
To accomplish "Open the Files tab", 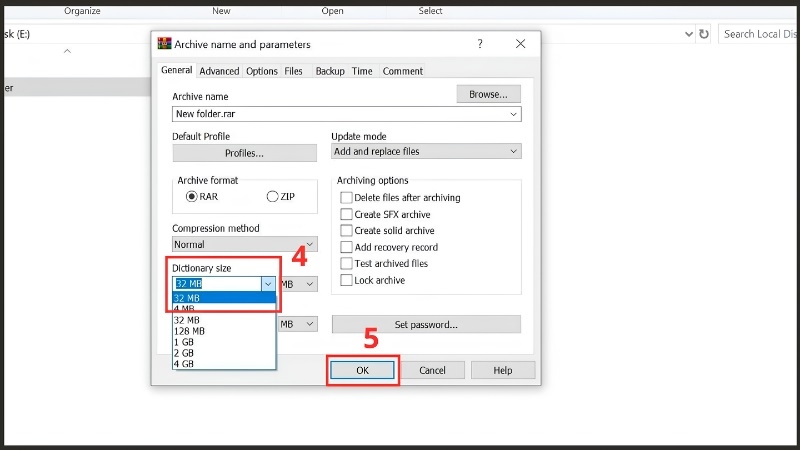I will 293,71.
